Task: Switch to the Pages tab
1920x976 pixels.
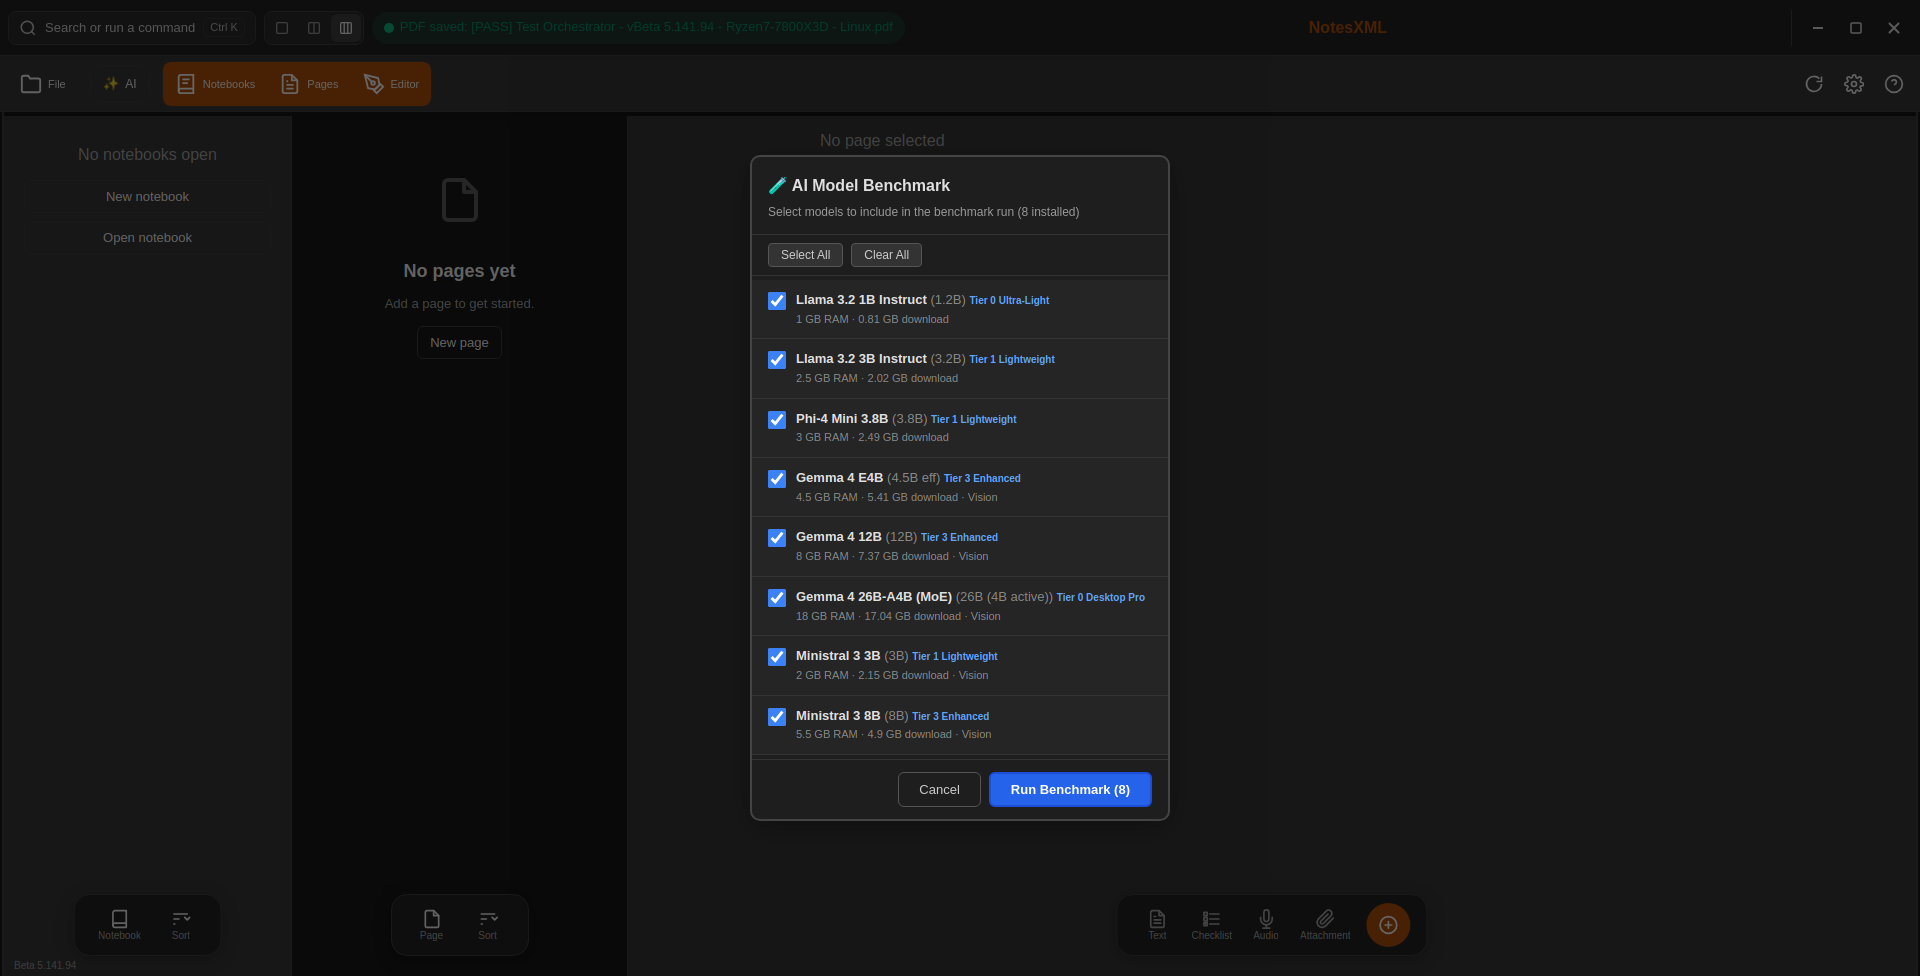Action: pos(310,84)
